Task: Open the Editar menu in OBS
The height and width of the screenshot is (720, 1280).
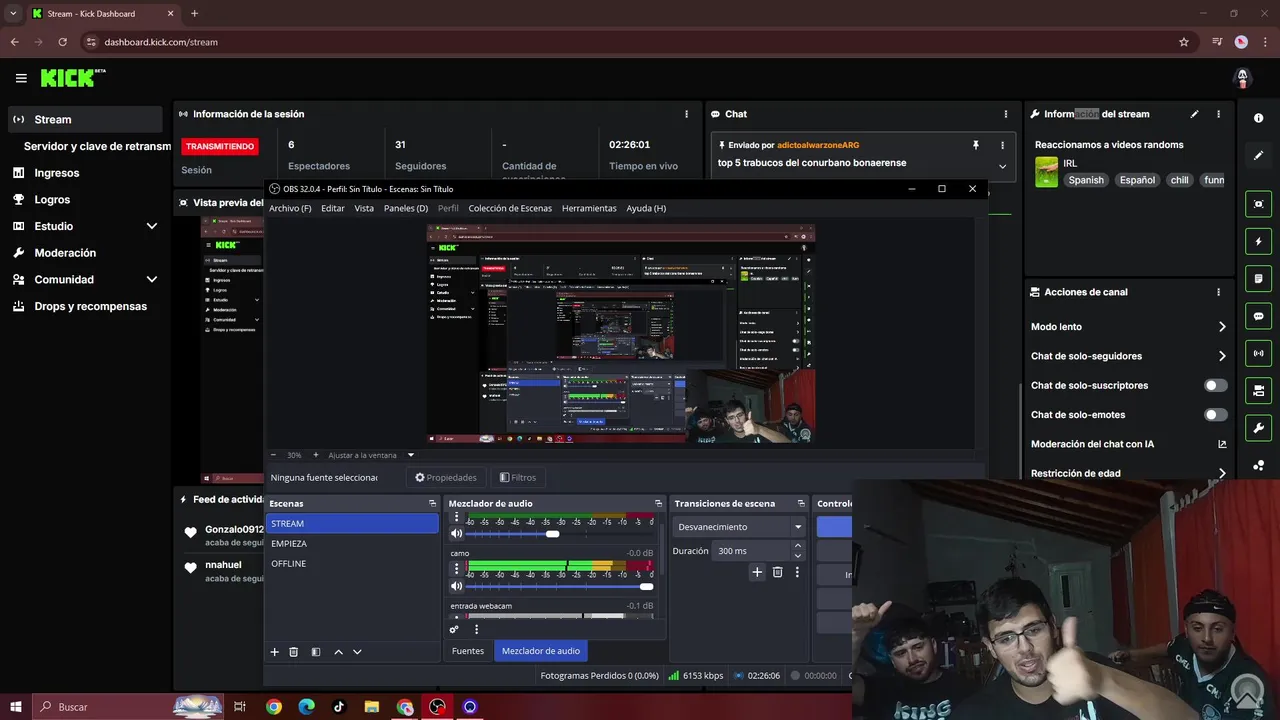Action: point(333,208)
